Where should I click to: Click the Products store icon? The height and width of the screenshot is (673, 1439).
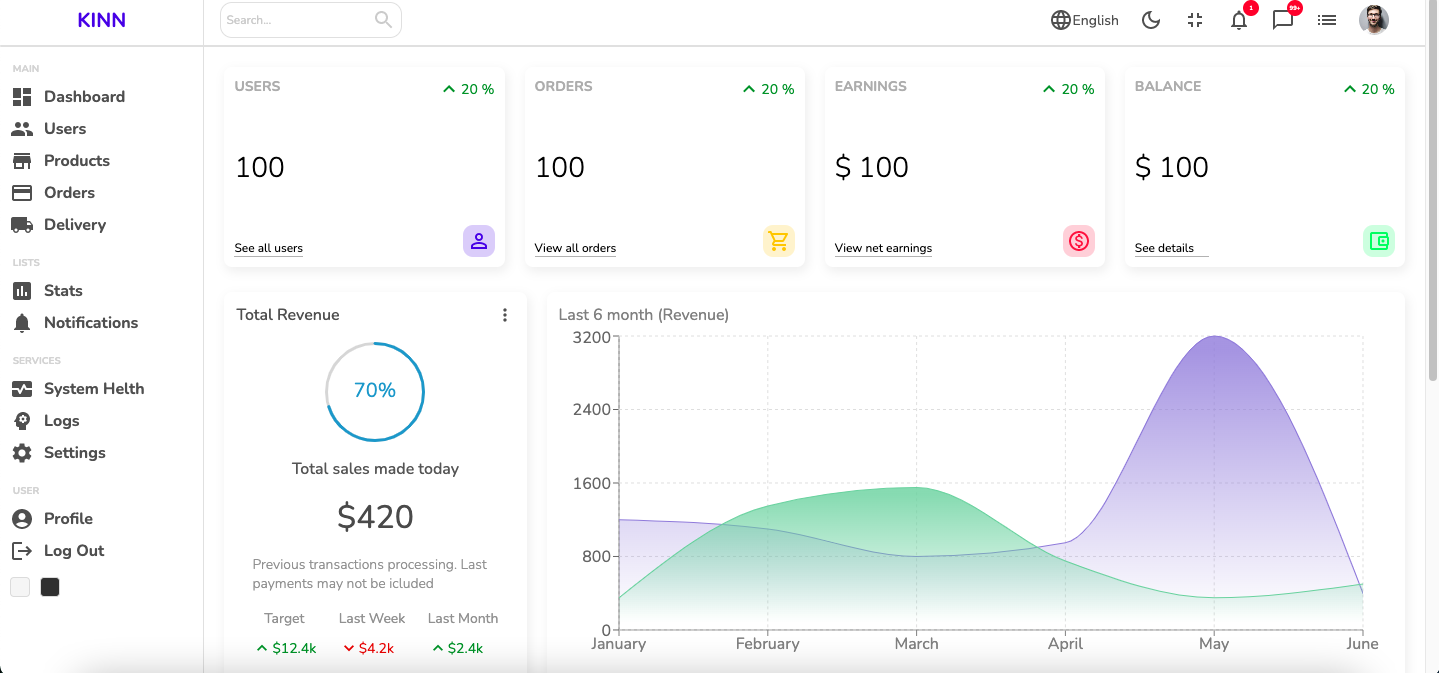(x=22, y=161)
